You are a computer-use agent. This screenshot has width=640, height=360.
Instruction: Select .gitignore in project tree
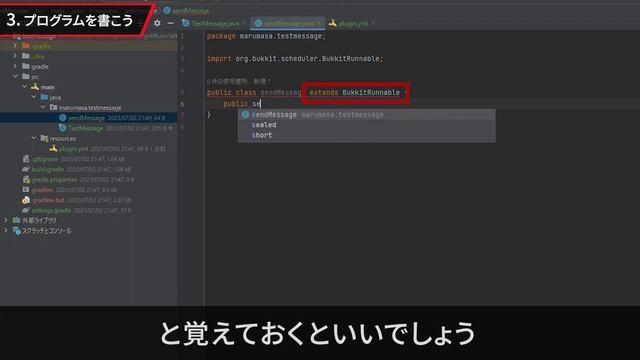pyautogui.click(x=45, y=159)
